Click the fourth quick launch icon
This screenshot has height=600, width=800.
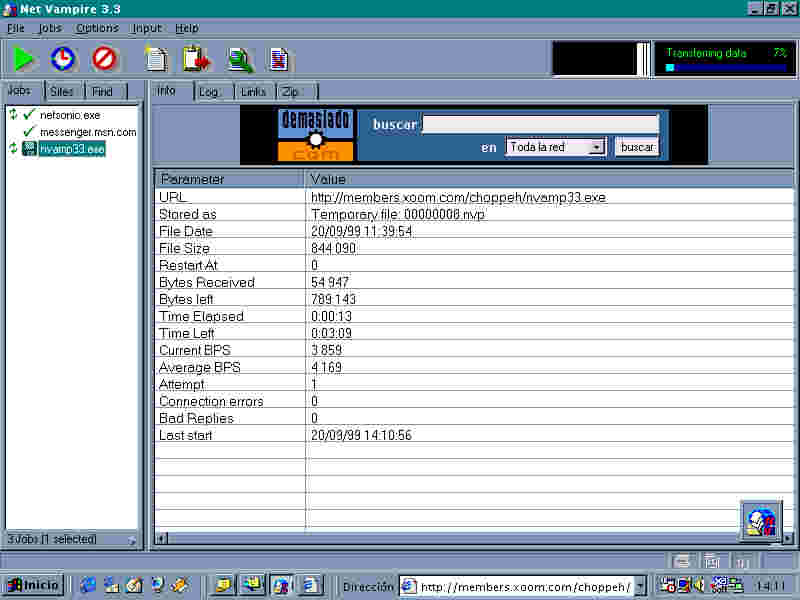click(157, 585)
